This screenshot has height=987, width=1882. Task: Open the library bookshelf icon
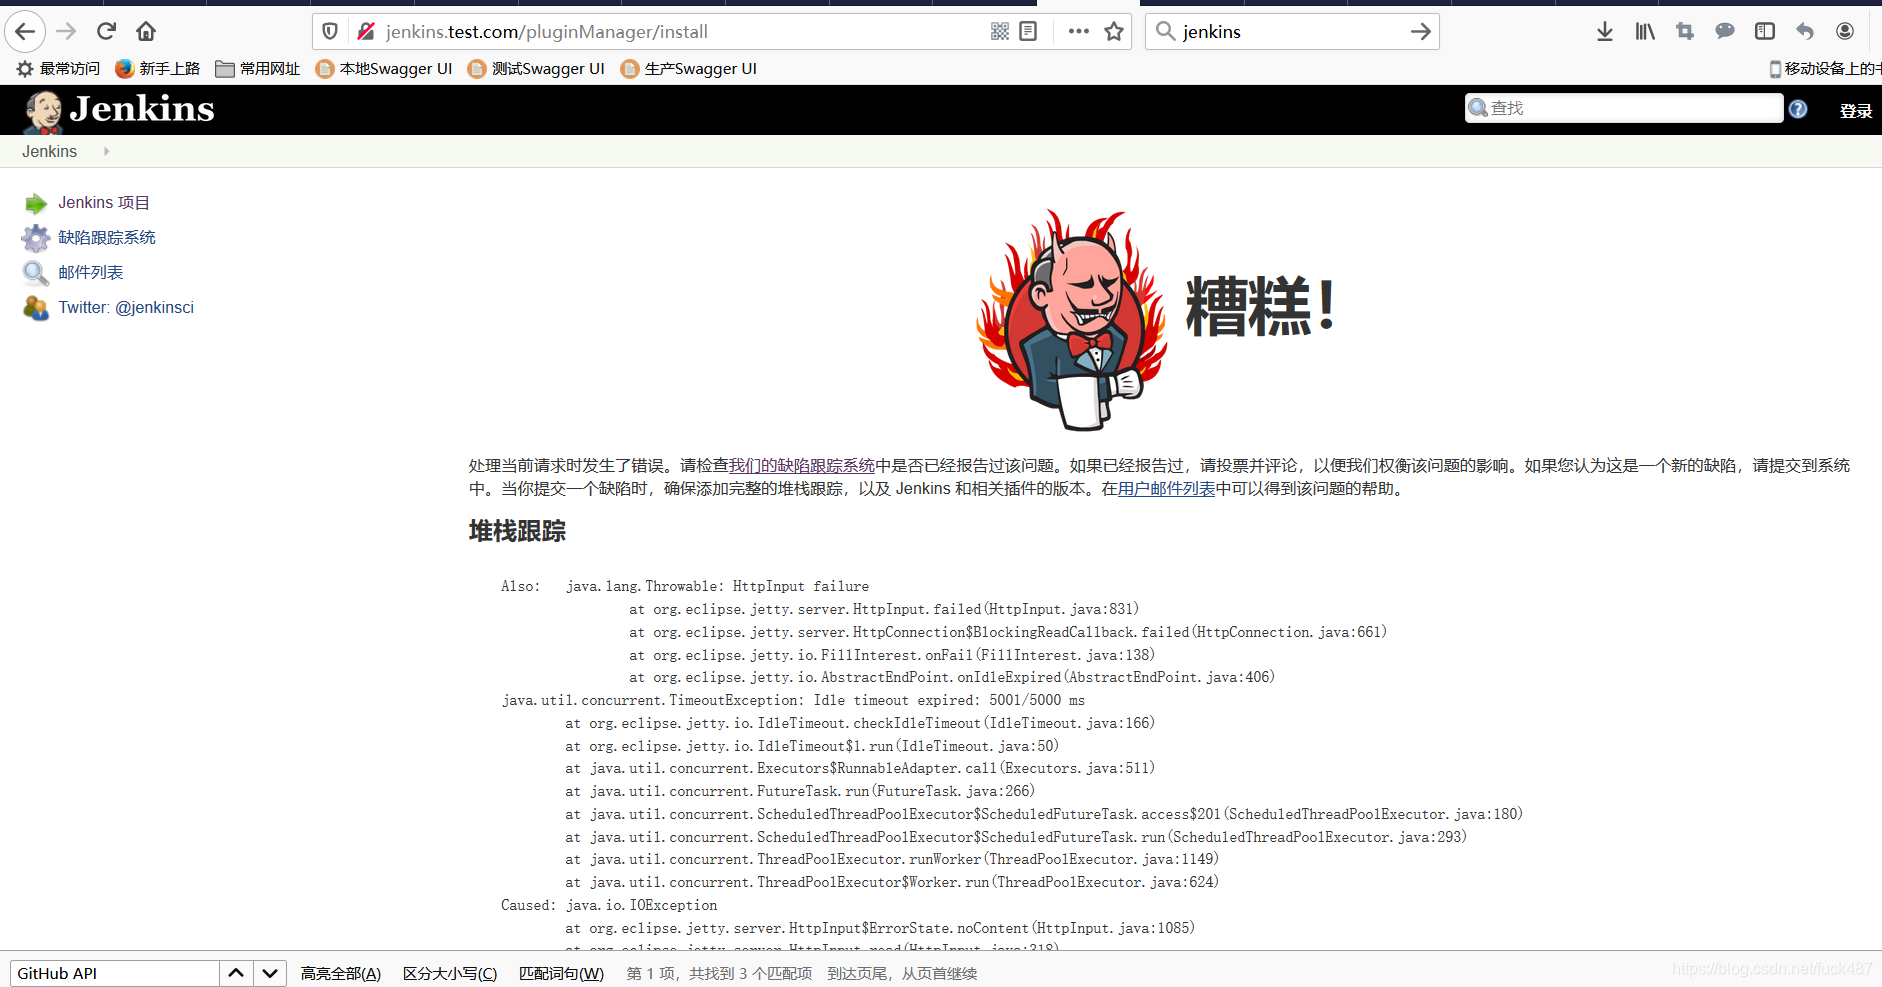point(1645,32)
